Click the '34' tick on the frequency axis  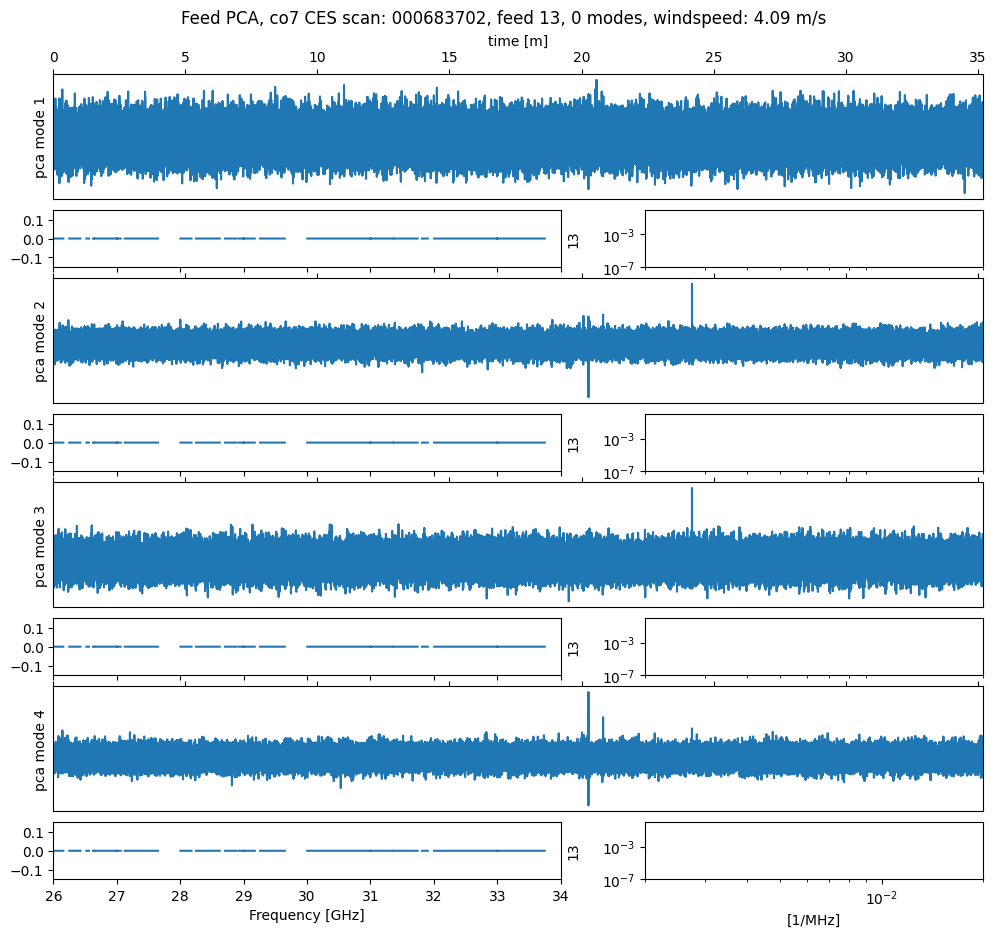(561, 896)
